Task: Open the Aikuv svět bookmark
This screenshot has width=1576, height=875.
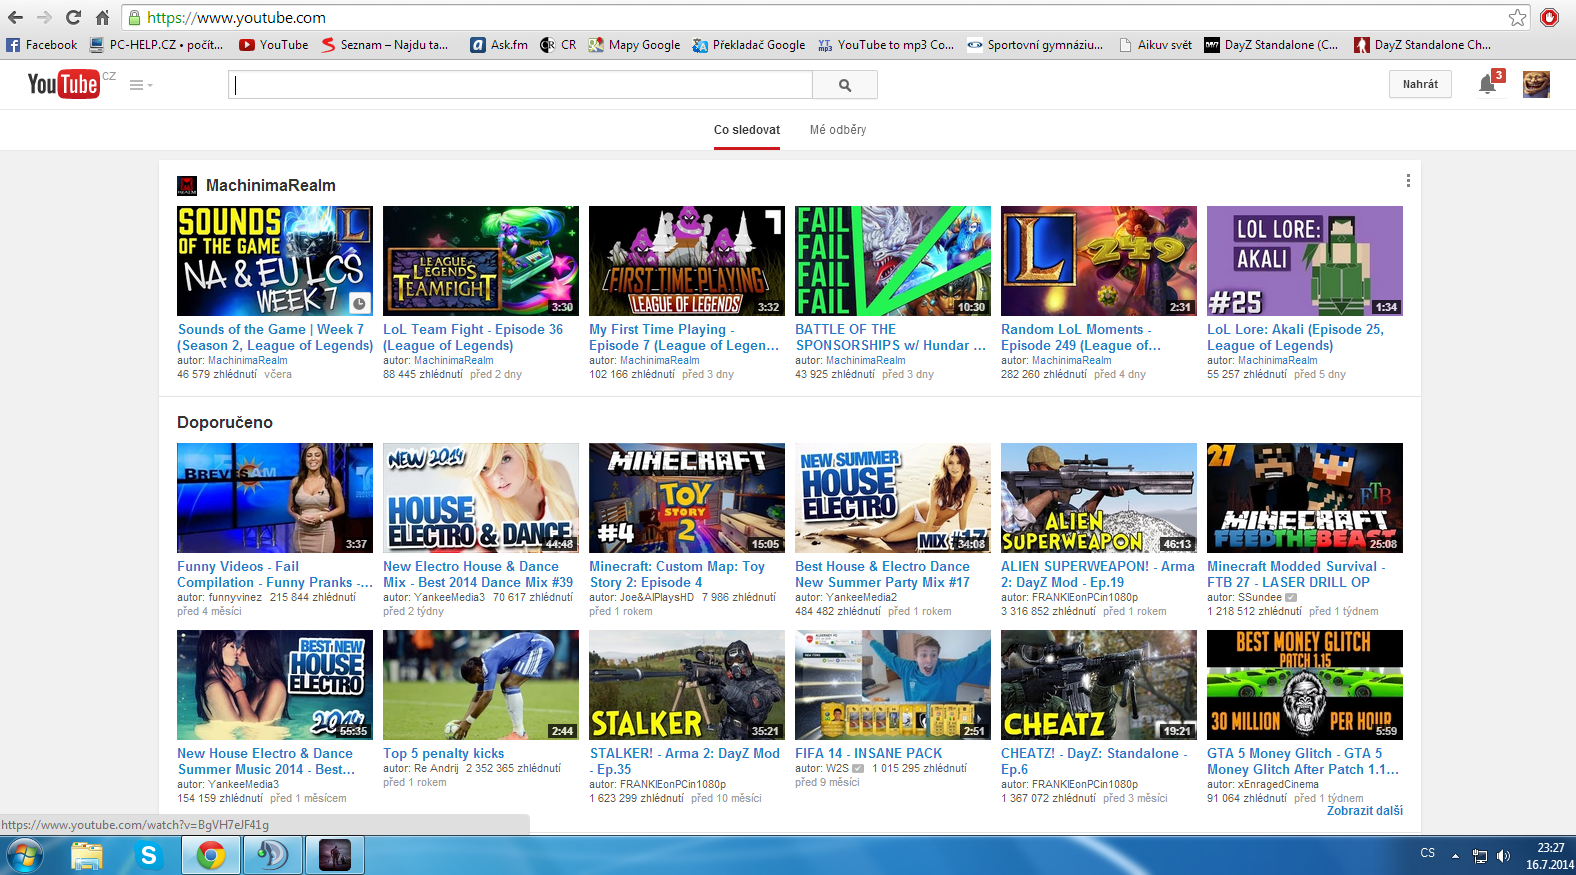Action: click(x=1155, y=45)
